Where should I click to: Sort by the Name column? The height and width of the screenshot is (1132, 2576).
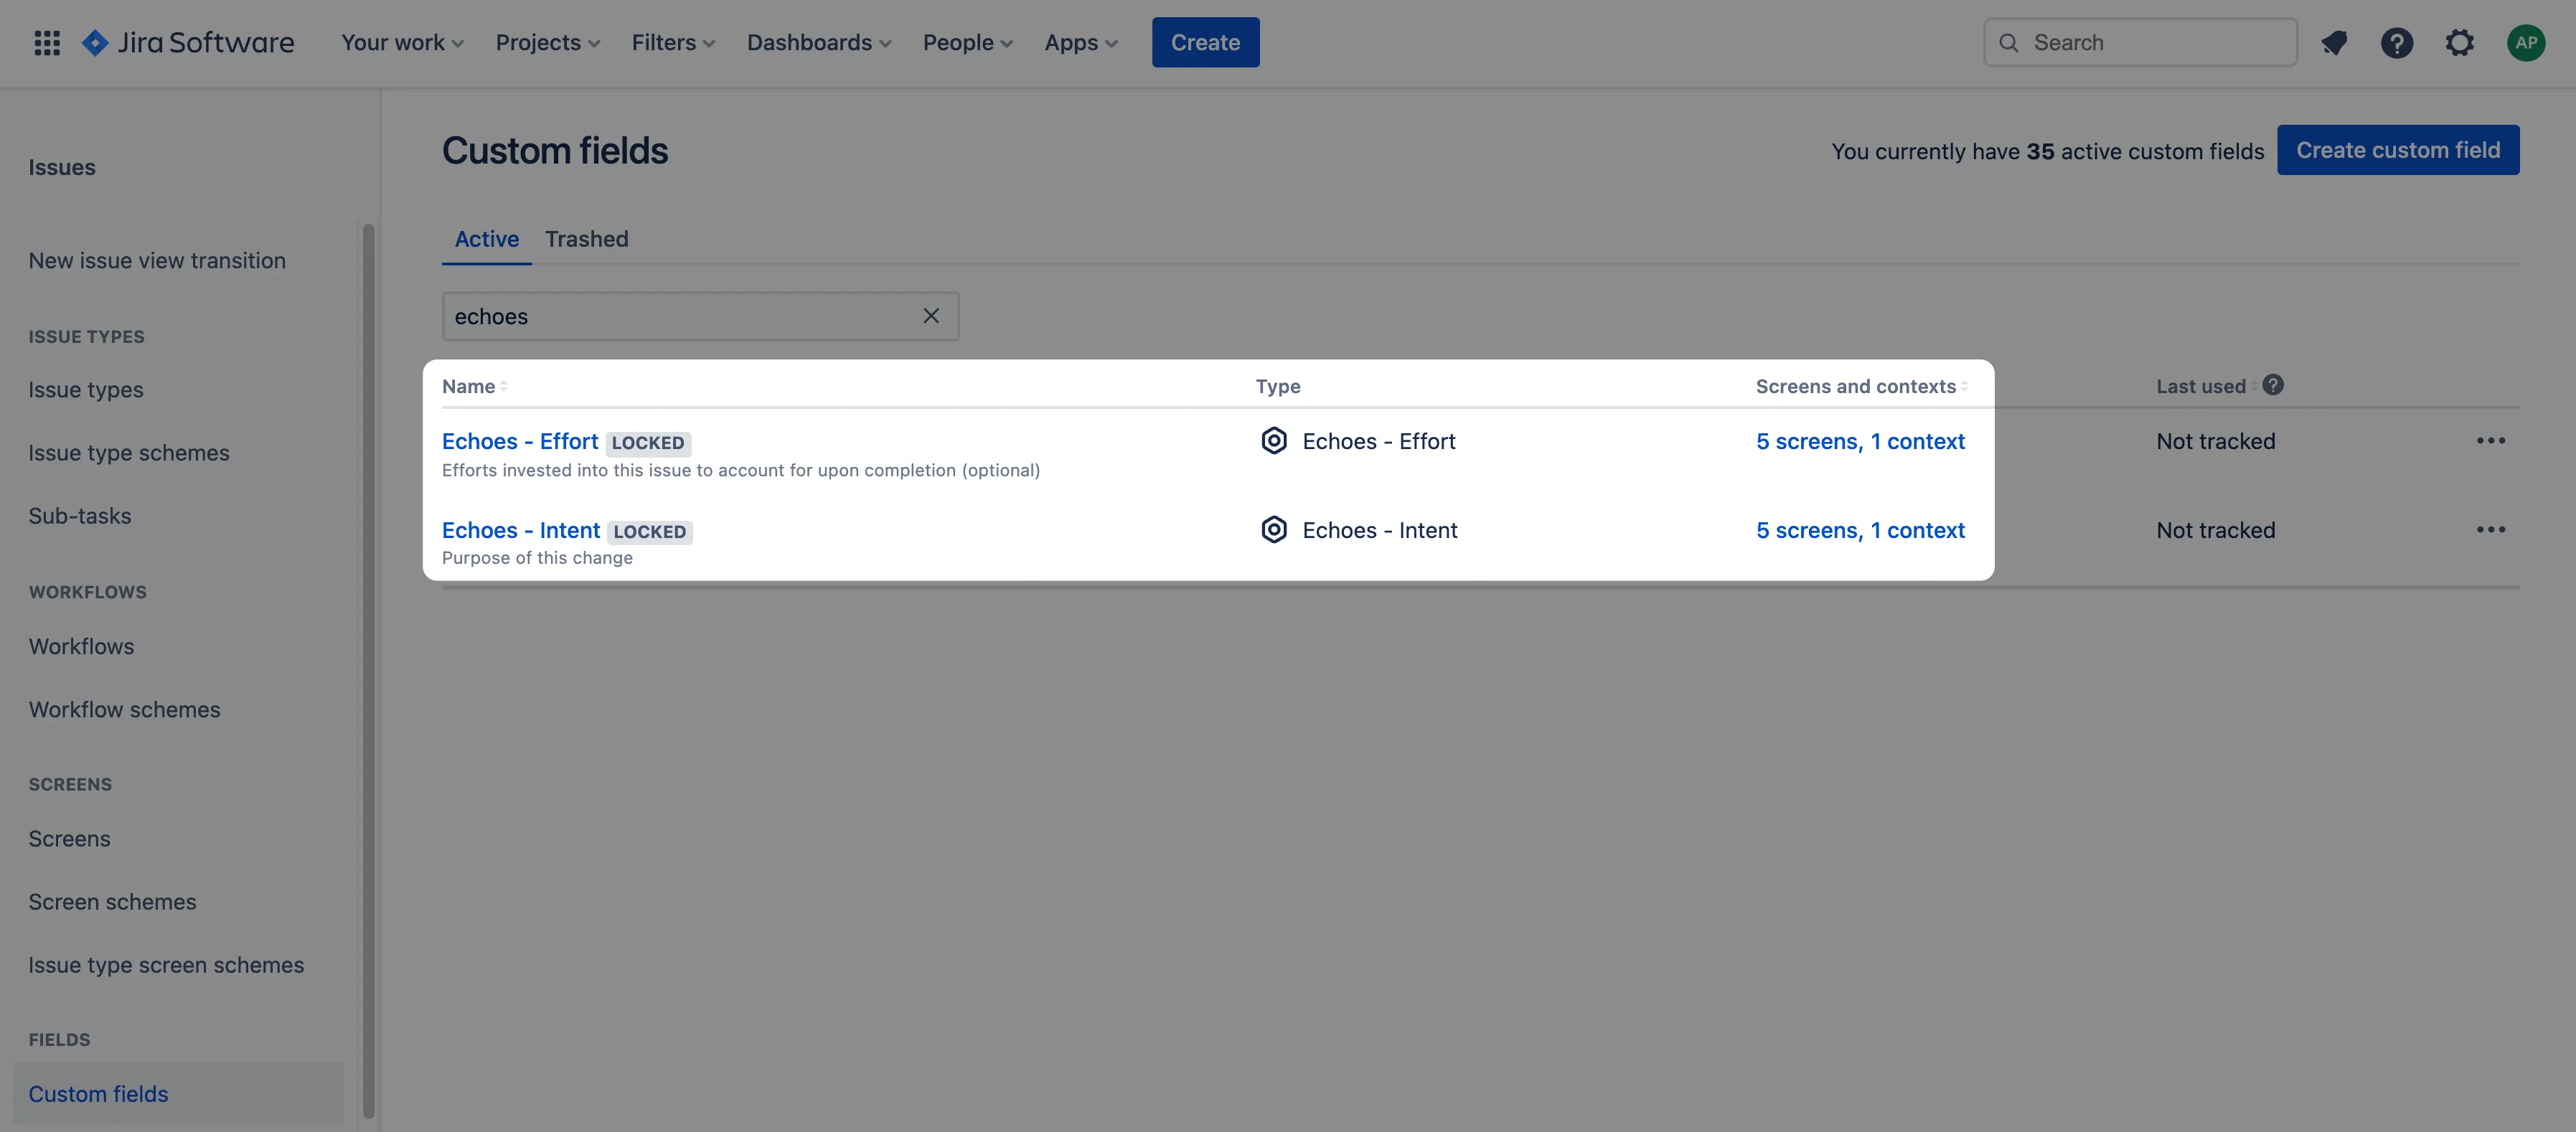(x=474, y=386)
